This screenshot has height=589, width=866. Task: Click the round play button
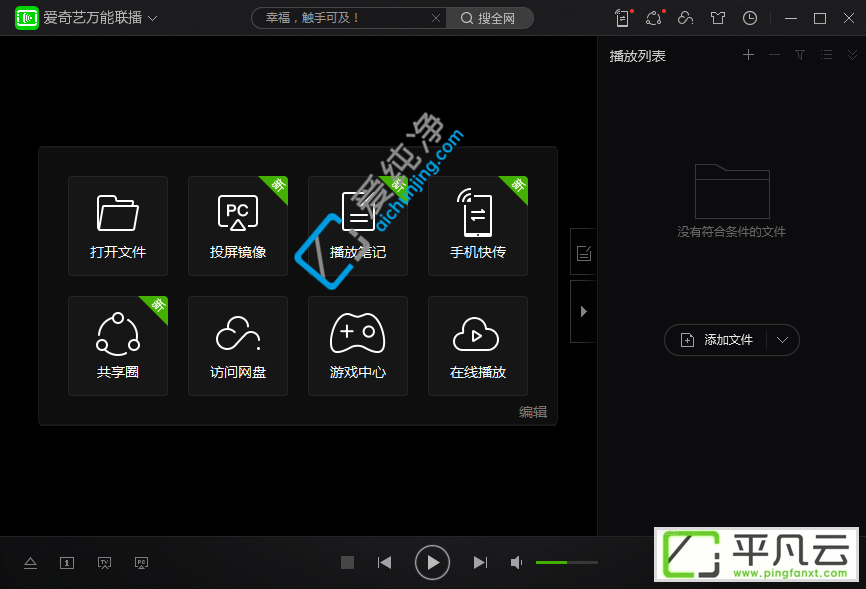pos(432,562)
